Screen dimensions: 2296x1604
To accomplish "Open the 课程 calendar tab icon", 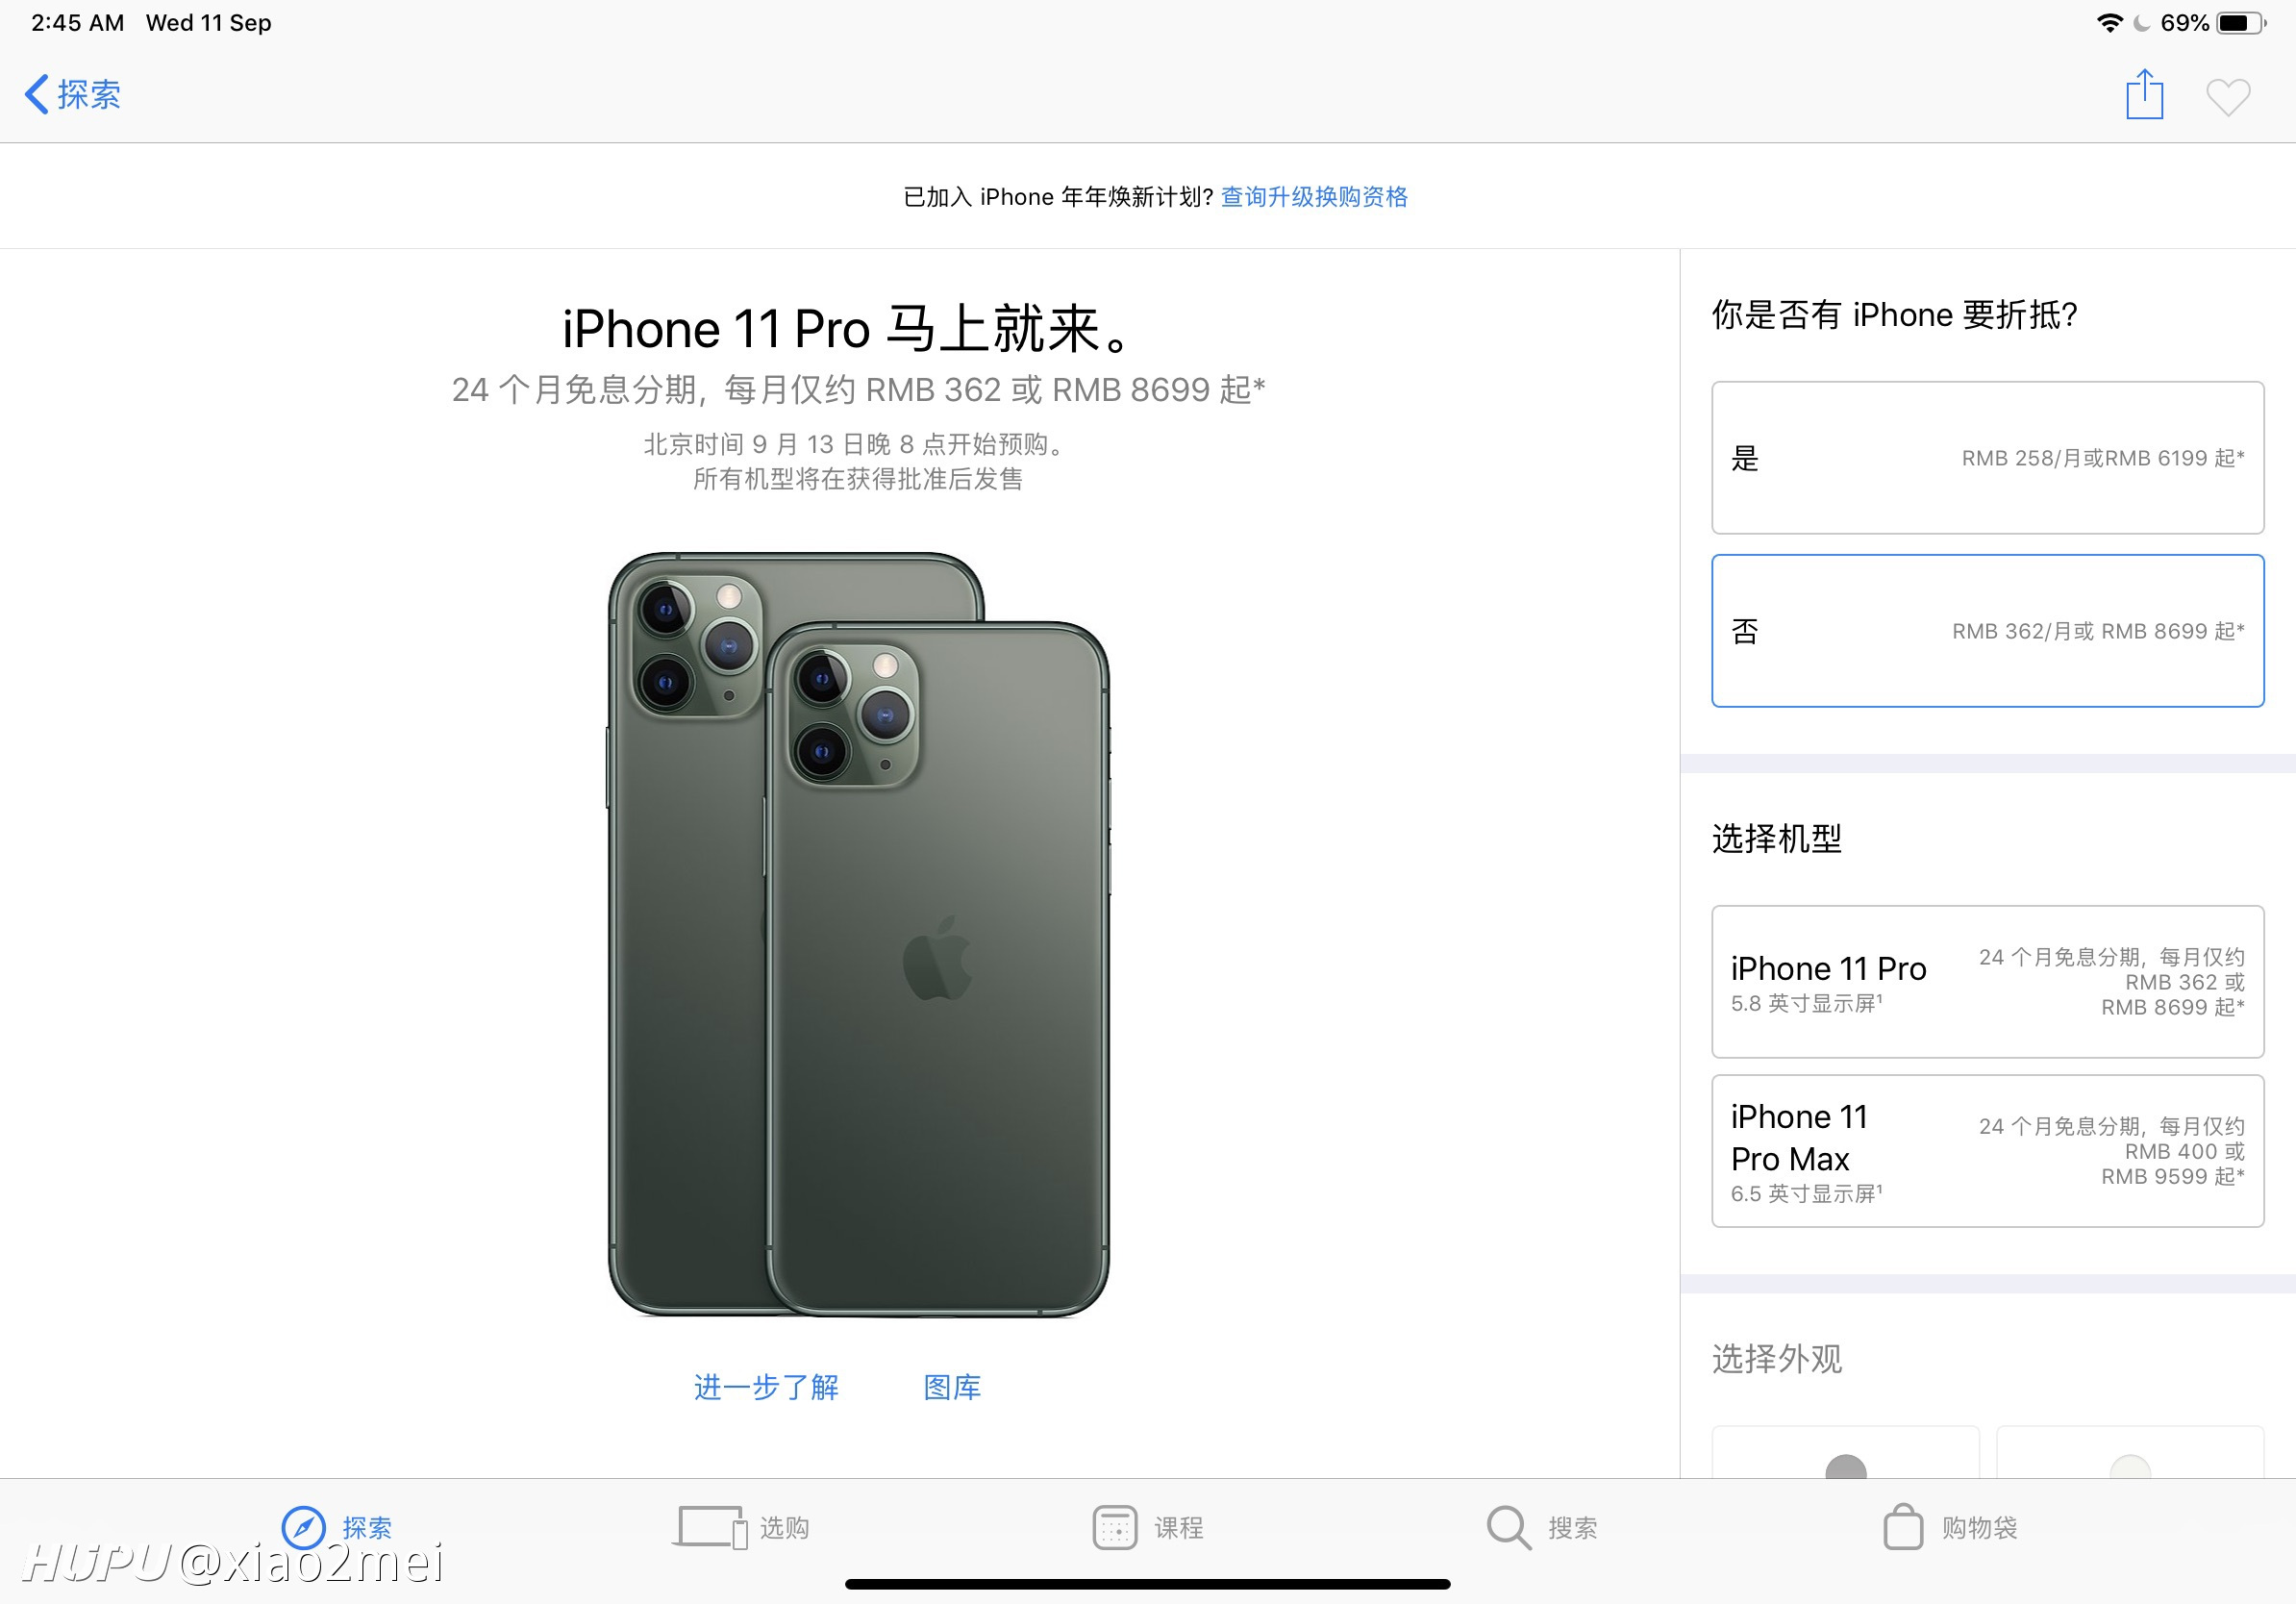I will tap(1114, 1527).
